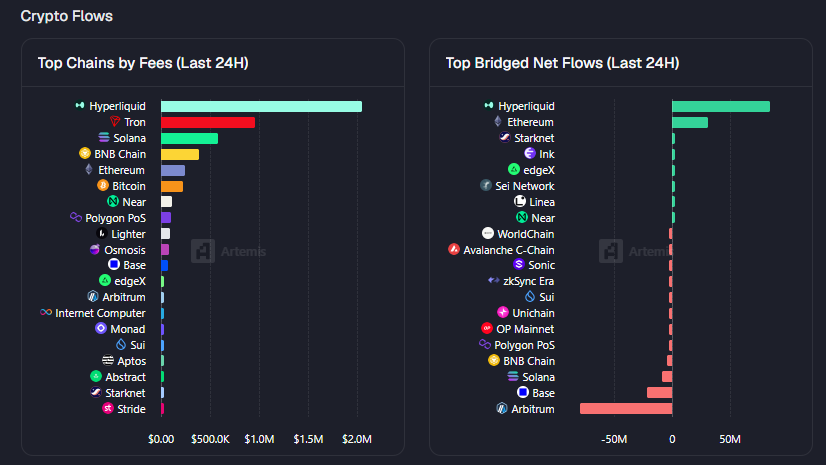Click the 'Top Bridged Net Flows (Last 24H)' title
The width and height of the screenshot is (826, 465).
pyautogui.click(x=563, y=63)
